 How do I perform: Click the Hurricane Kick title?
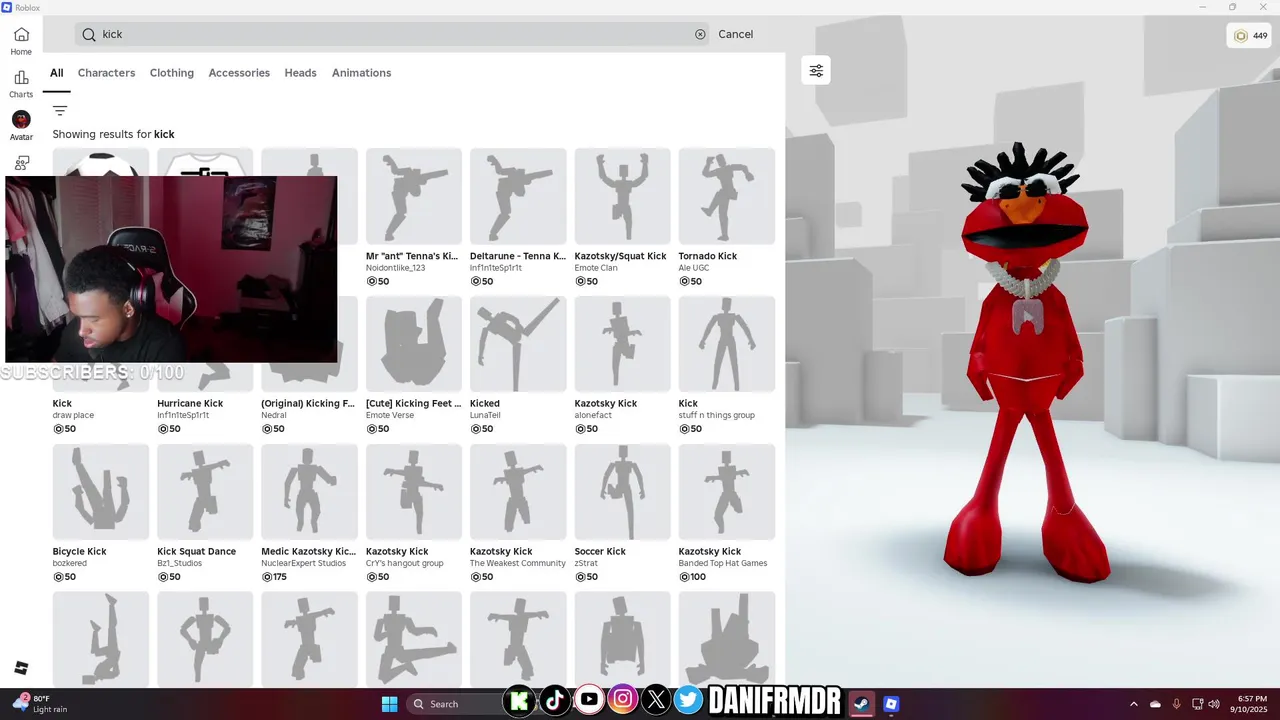coord(190,404)
